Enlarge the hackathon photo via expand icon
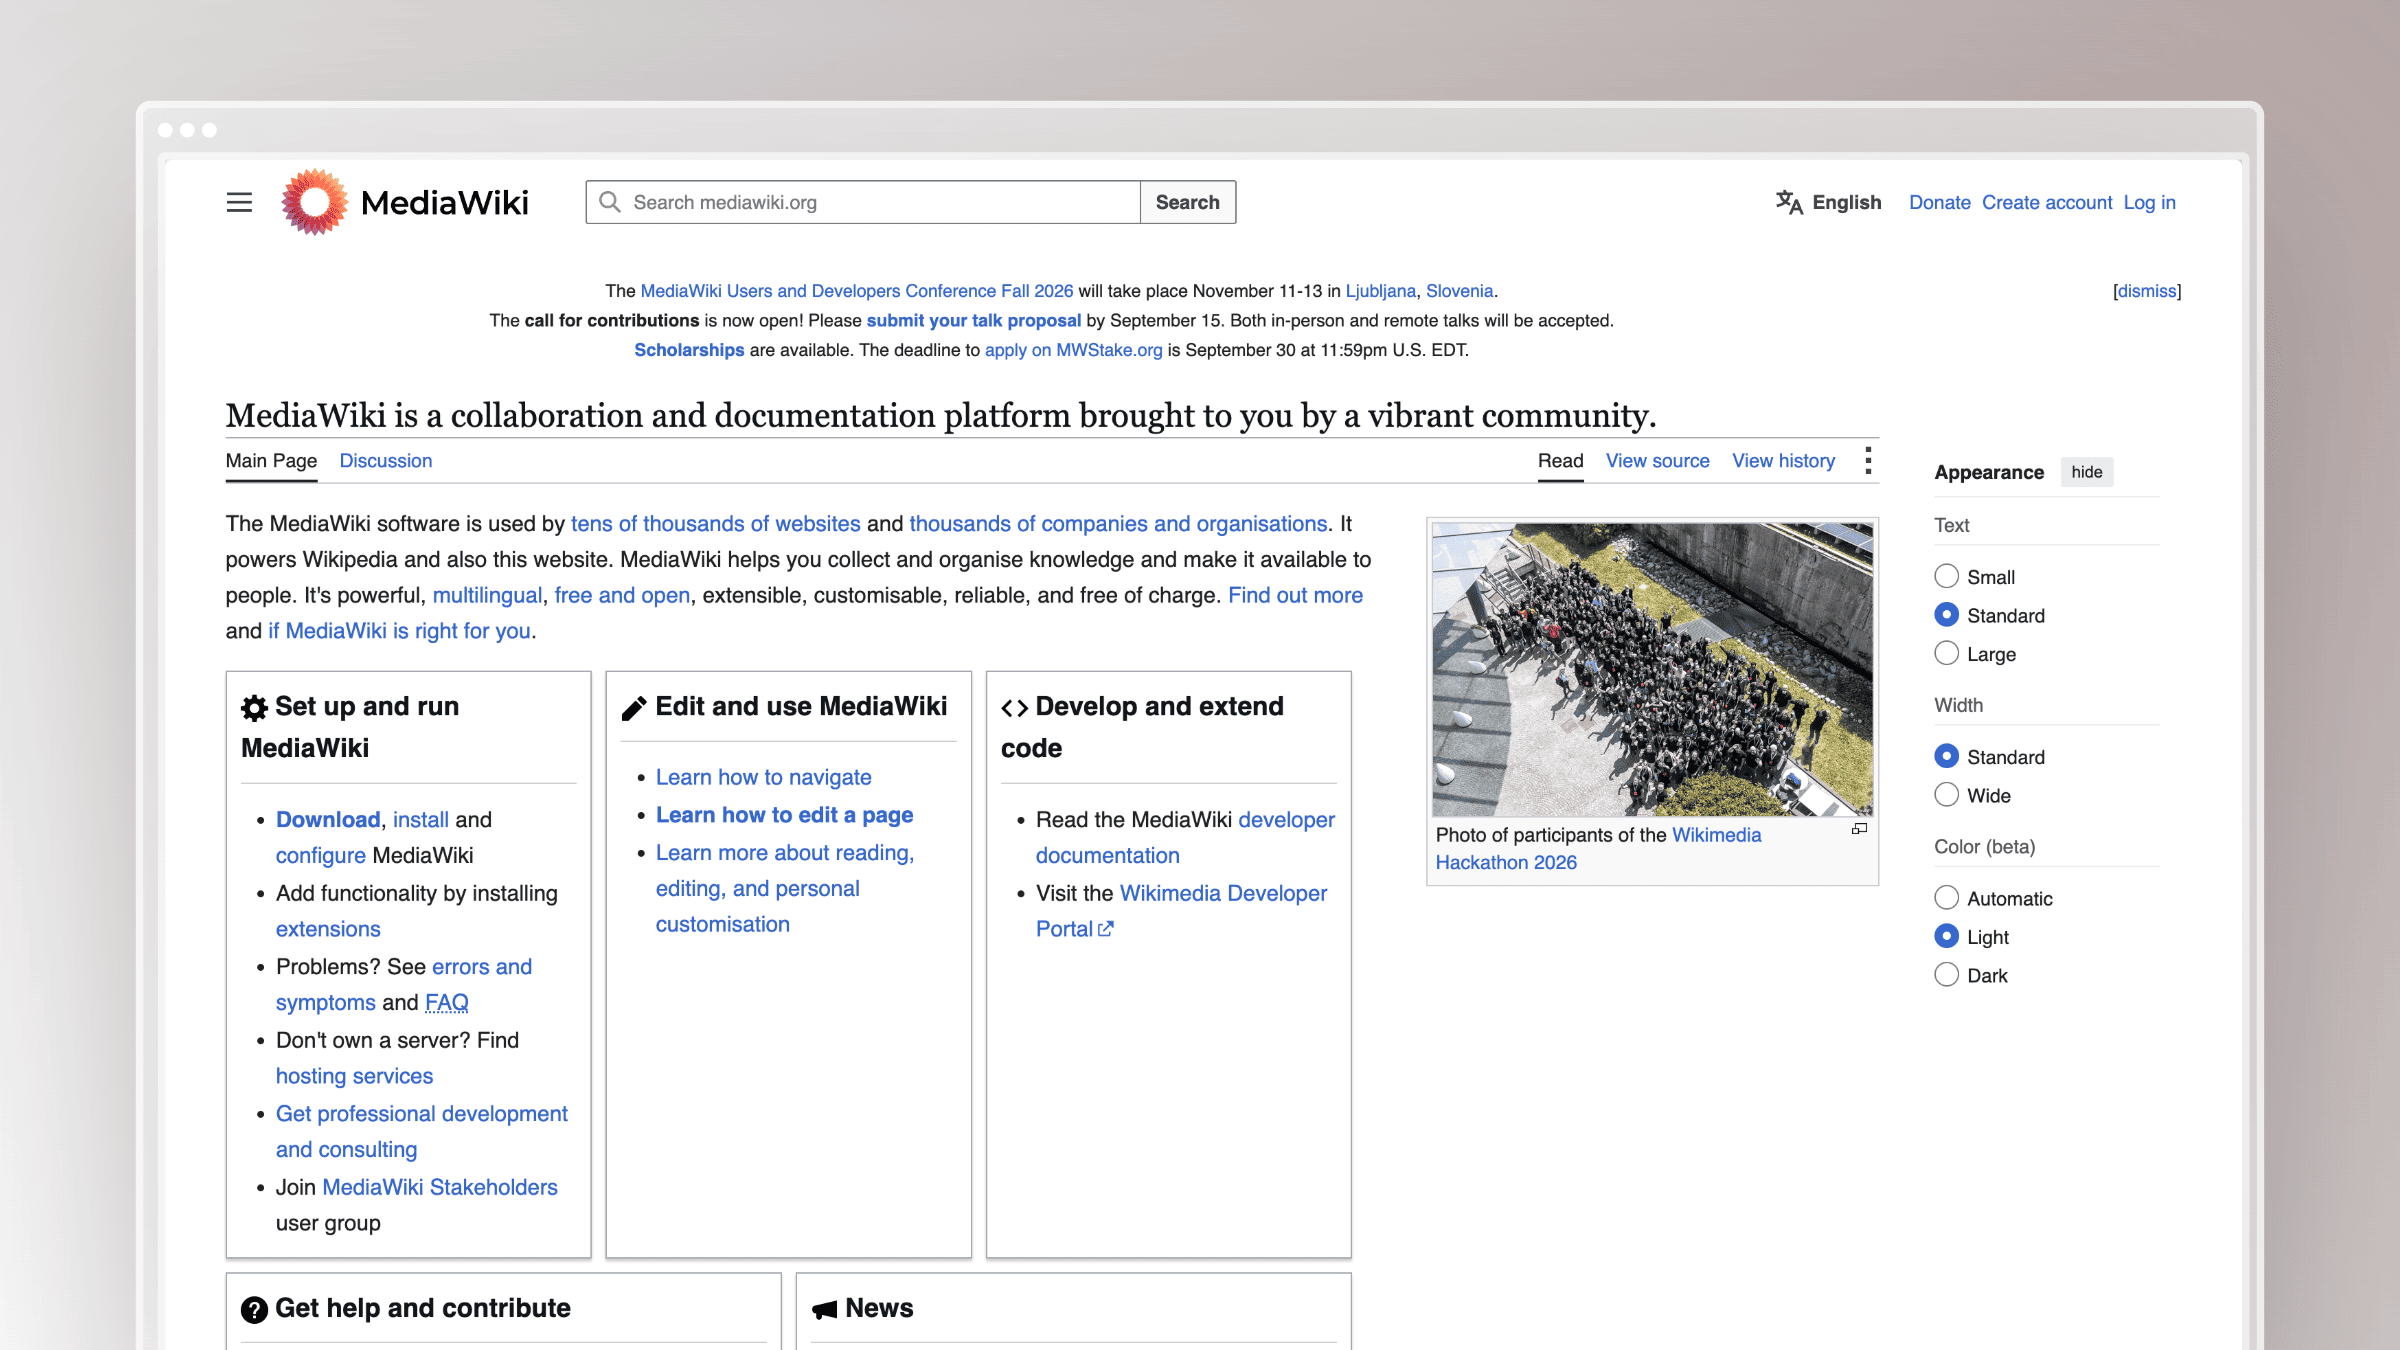 tap(1859, 829)
